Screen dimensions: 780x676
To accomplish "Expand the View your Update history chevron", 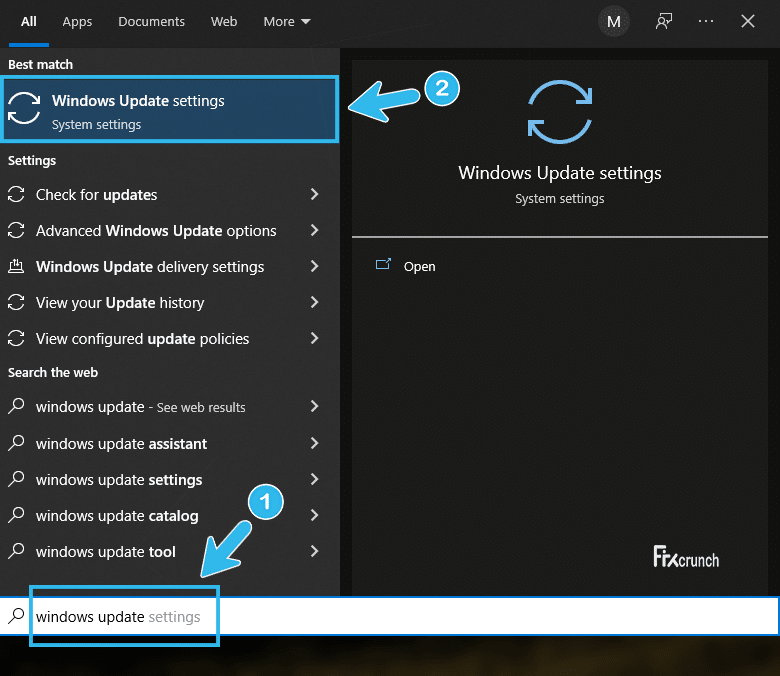I will click(314, 302).
